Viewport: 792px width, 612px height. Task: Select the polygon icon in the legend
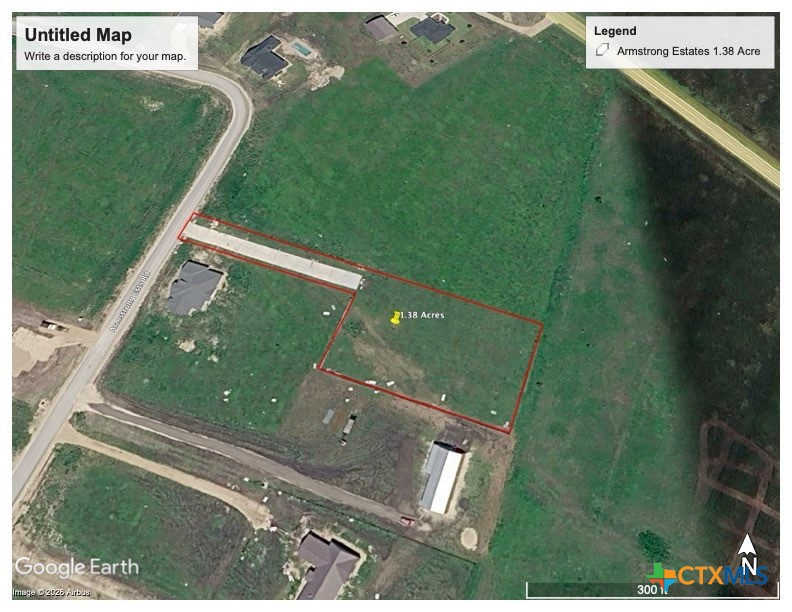602,51
